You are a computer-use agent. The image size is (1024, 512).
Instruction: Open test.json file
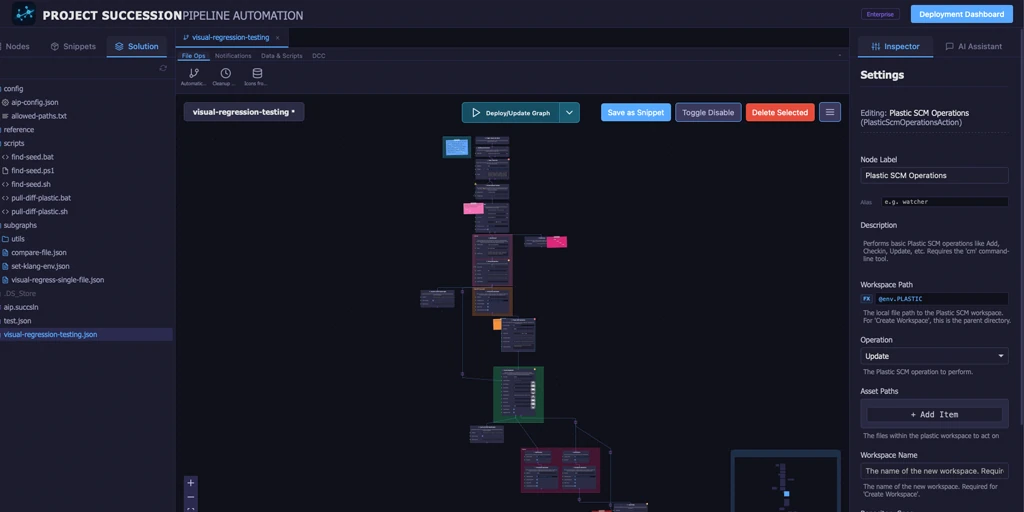(18, 321)
